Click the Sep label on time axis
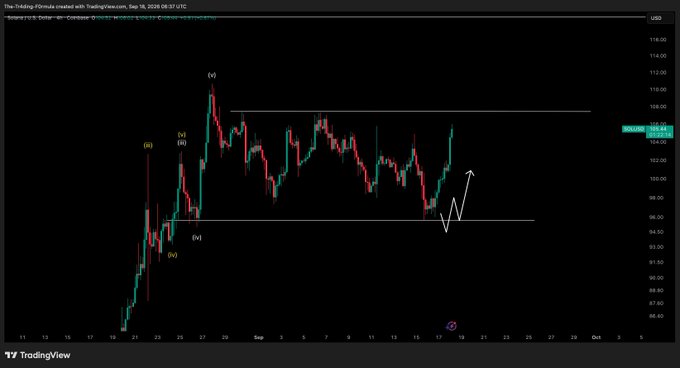Viewport: 680px width, 368px height. [x=258, y=337]
